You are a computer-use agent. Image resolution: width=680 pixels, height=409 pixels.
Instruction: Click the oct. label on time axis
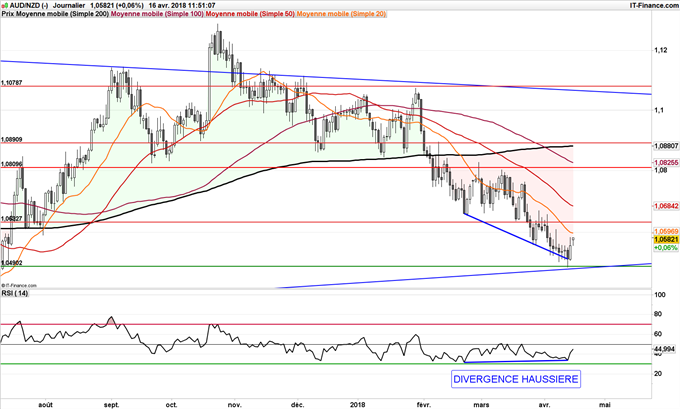[x=172, y=405]
